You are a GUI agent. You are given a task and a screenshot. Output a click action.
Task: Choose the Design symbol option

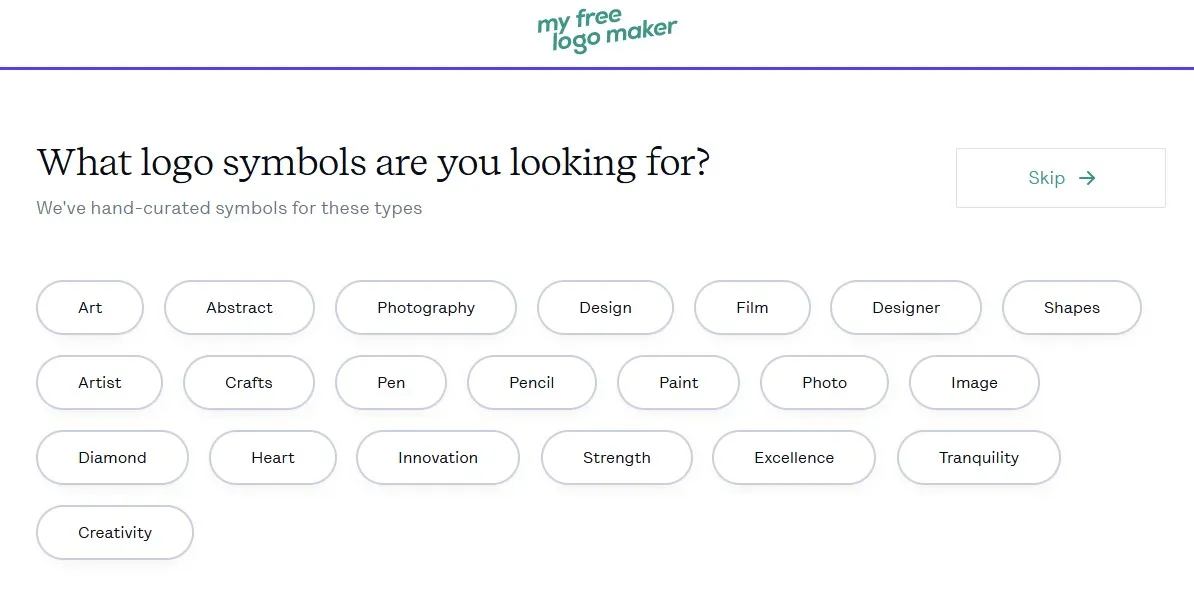point(605,308)
